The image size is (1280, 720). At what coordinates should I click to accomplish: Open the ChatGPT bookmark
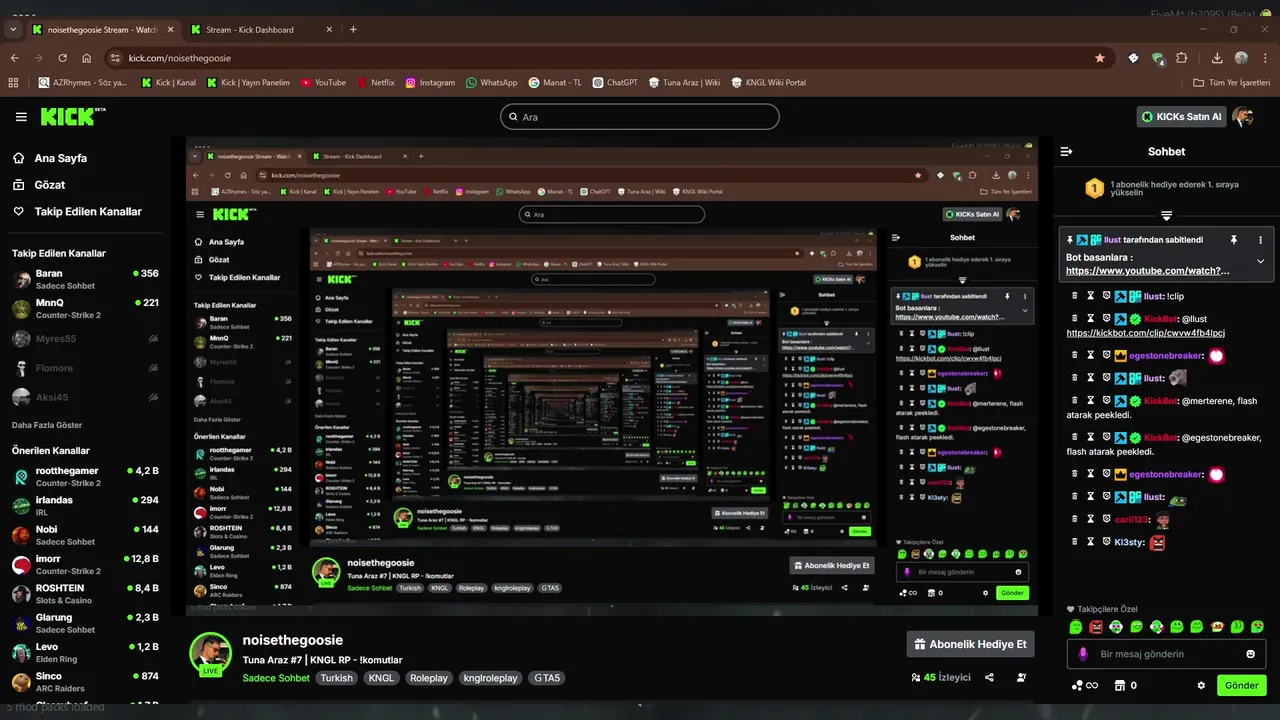pyautogui.click(x=615, y=83)
